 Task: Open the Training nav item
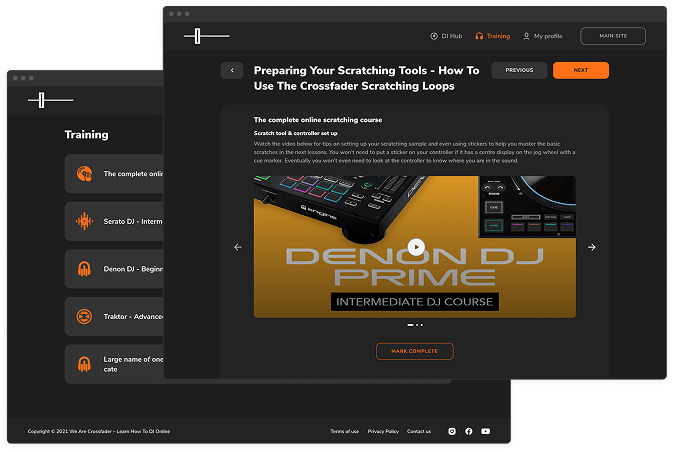point(493,36)
